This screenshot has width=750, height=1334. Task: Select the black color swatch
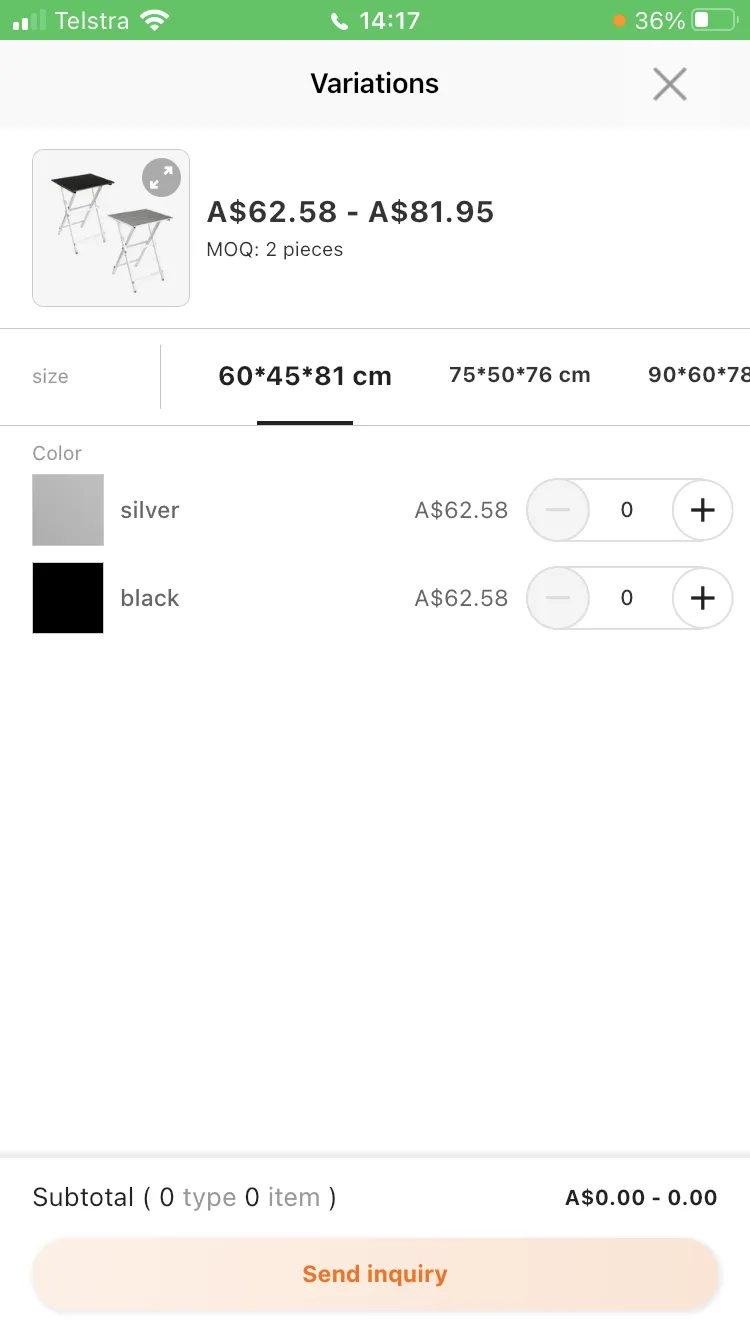68,598
